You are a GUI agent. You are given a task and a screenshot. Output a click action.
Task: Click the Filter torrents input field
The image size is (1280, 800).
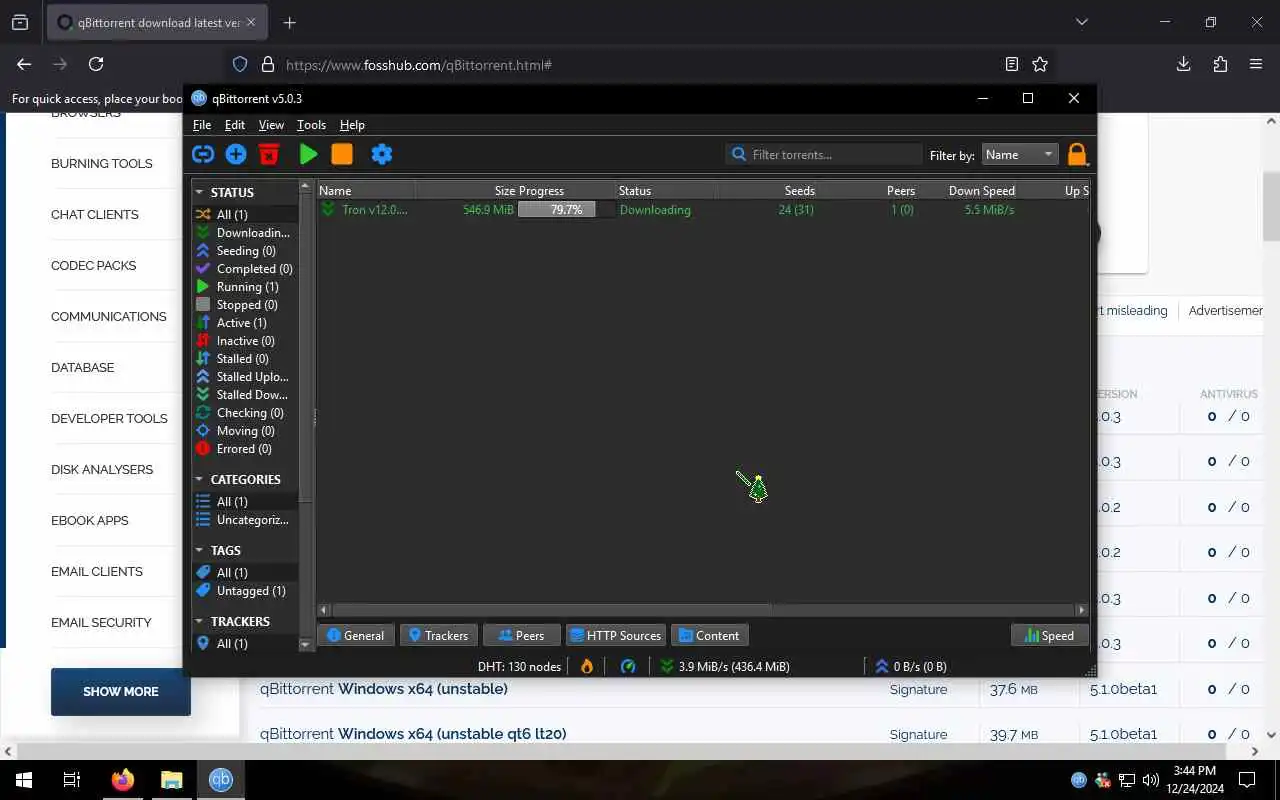[x=823, y=155]
